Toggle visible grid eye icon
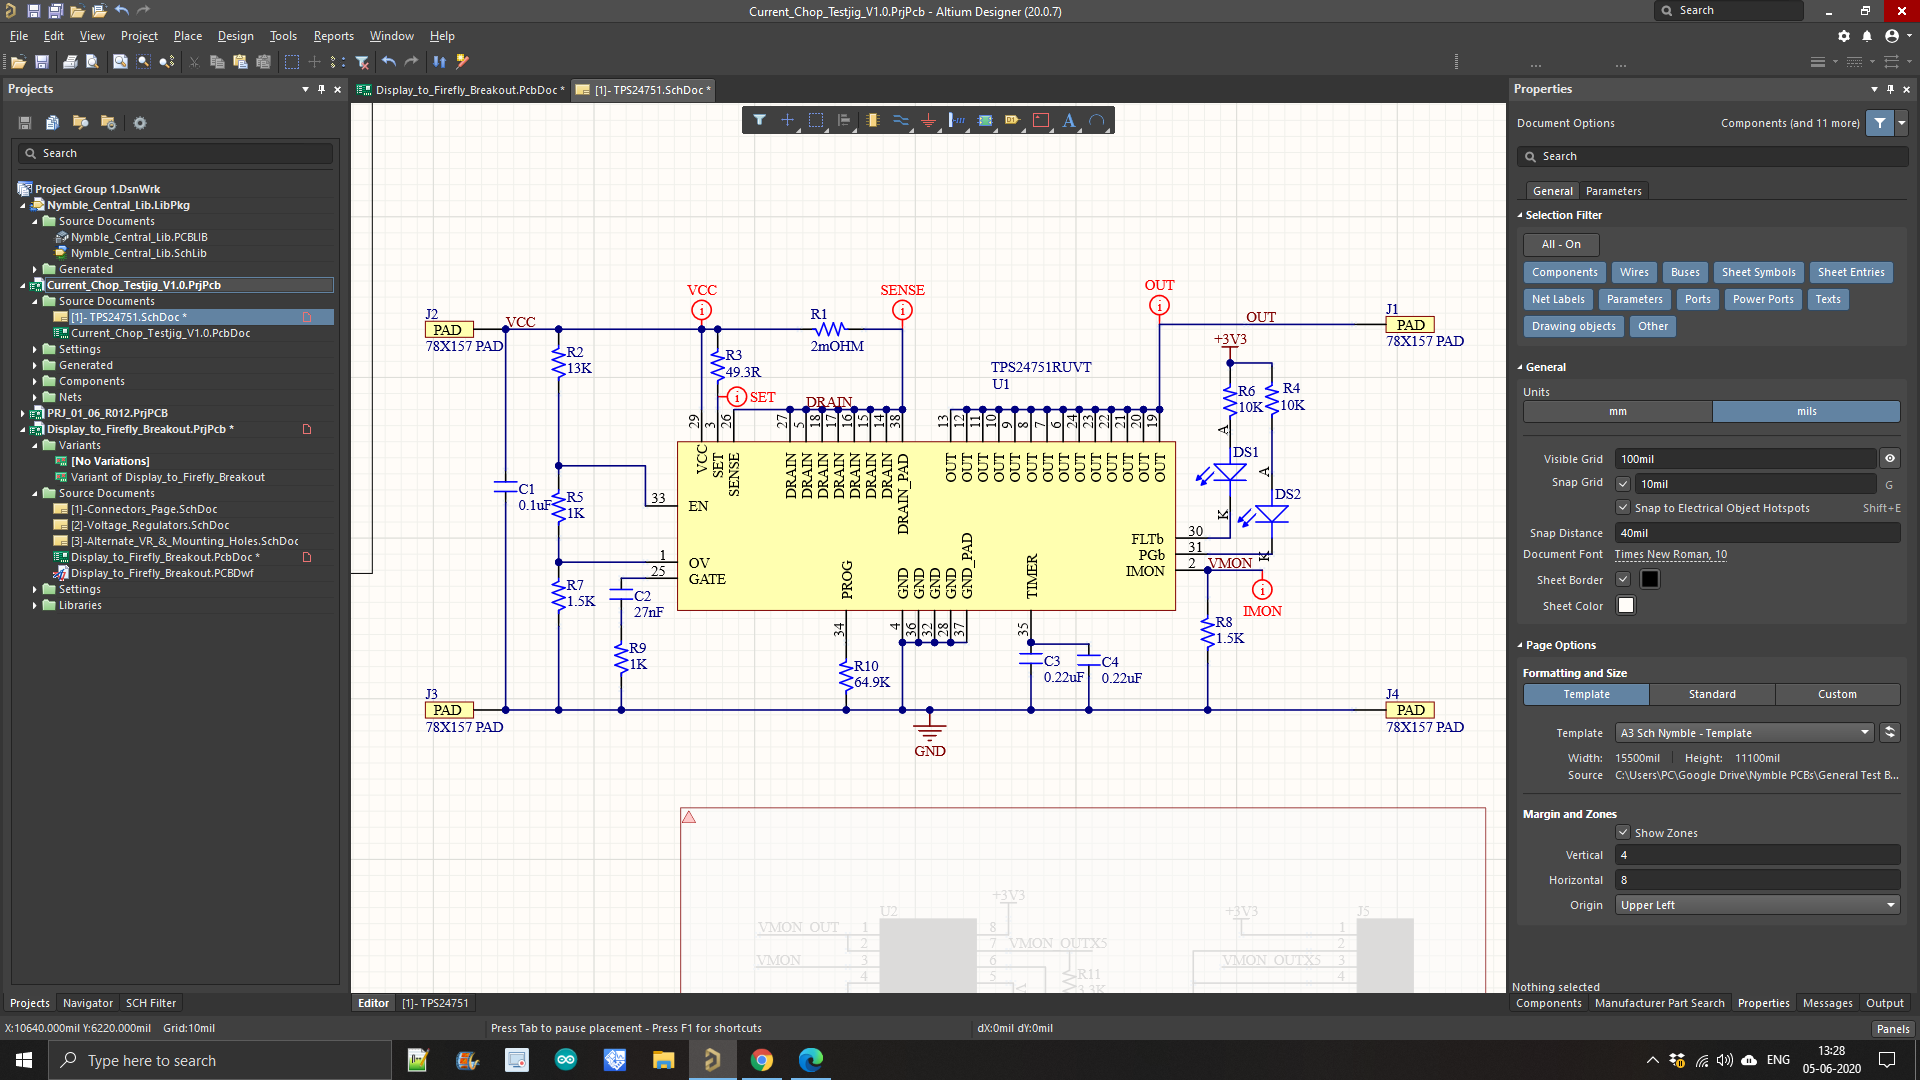Screen dimensions: 1920x1080 click(1890, 459)
